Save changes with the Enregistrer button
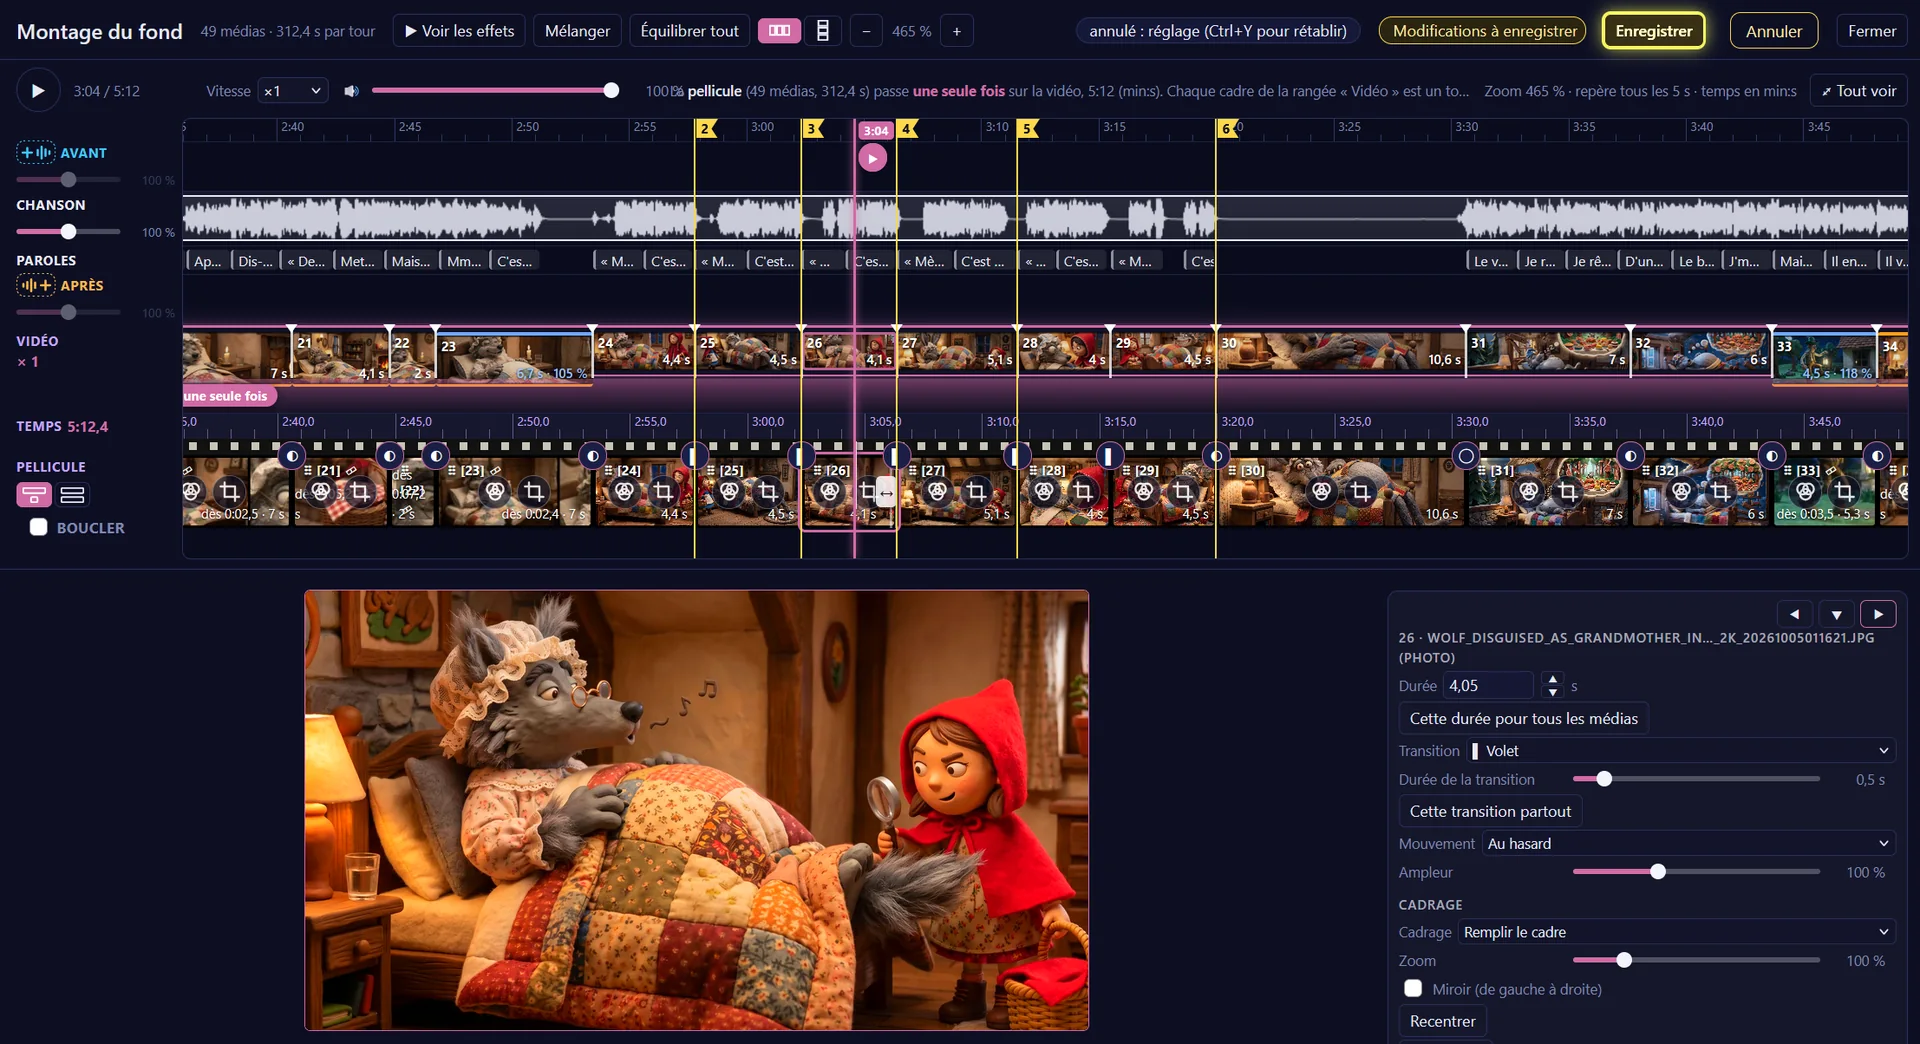The width and height of the screenshot is (1920, 1044). [1654, 31]
